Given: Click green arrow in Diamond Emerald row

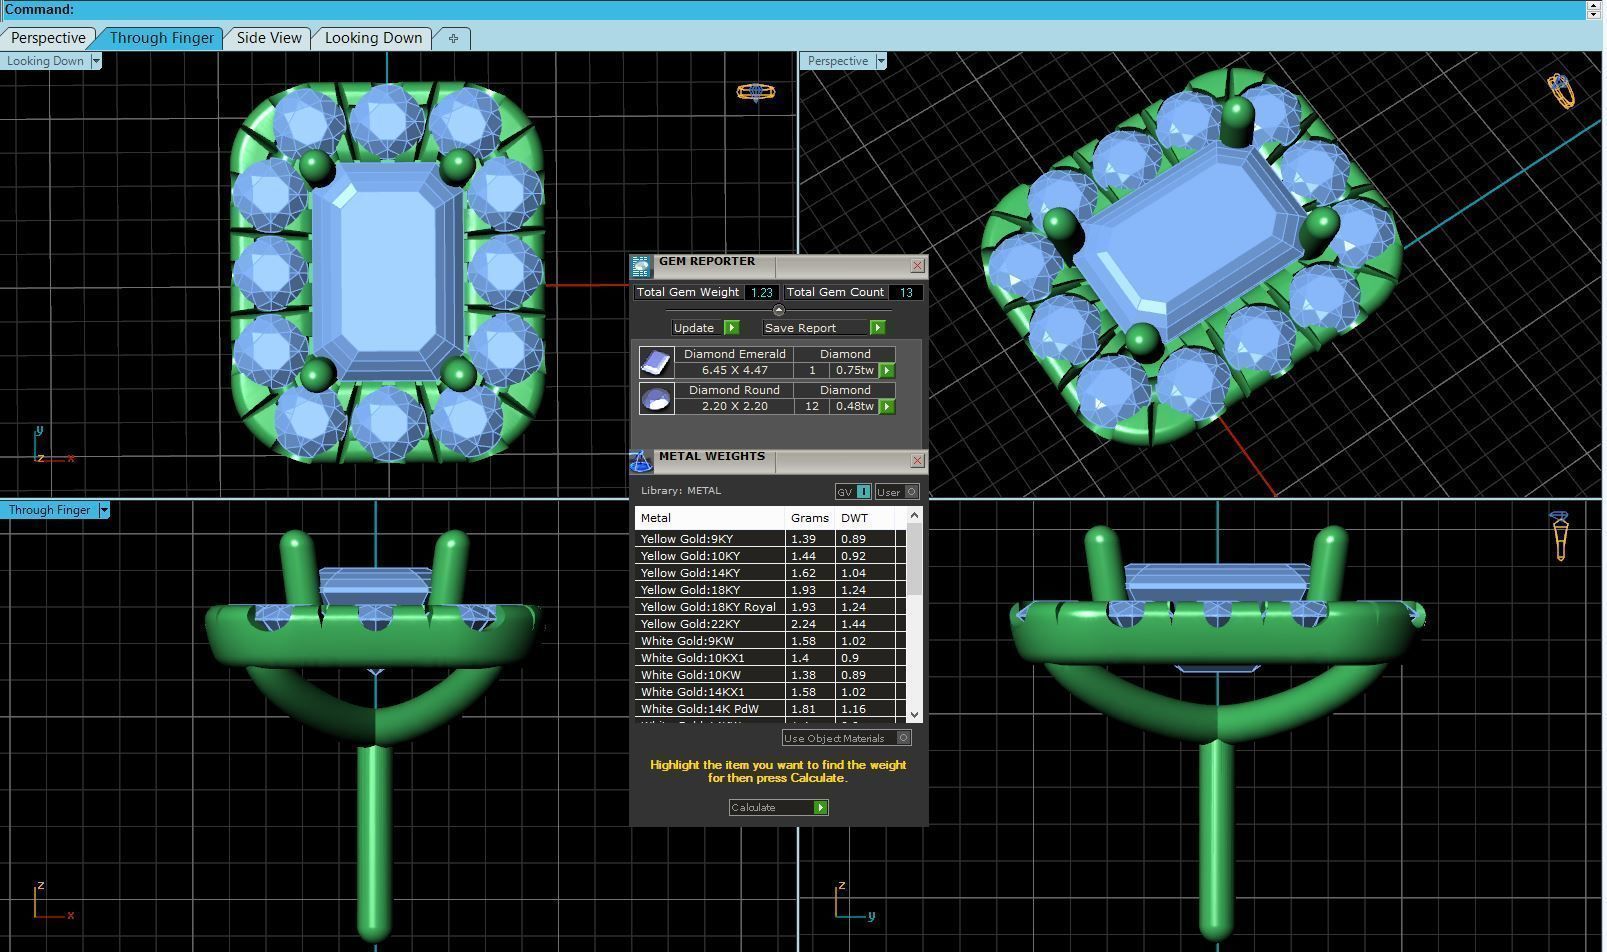Looking at the screenshot, I should coord(887,371).
